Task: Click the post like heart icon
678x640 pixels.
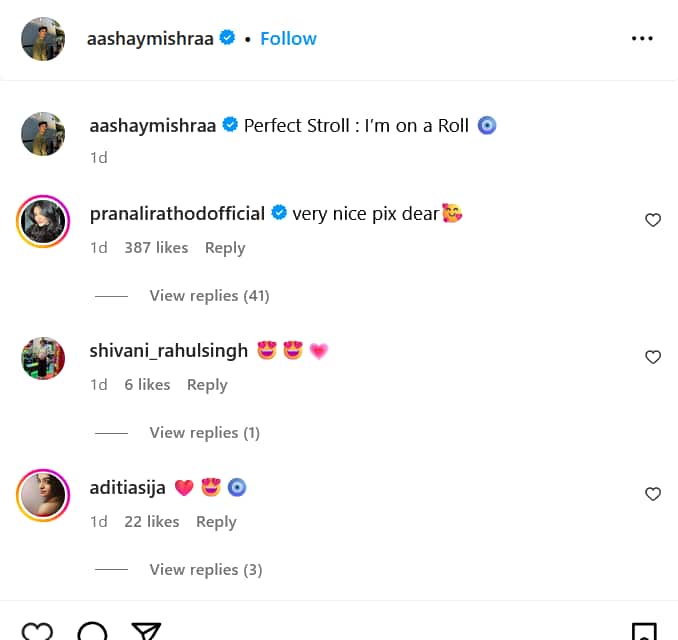Action: pyautogui.click(x=37, y=632)
